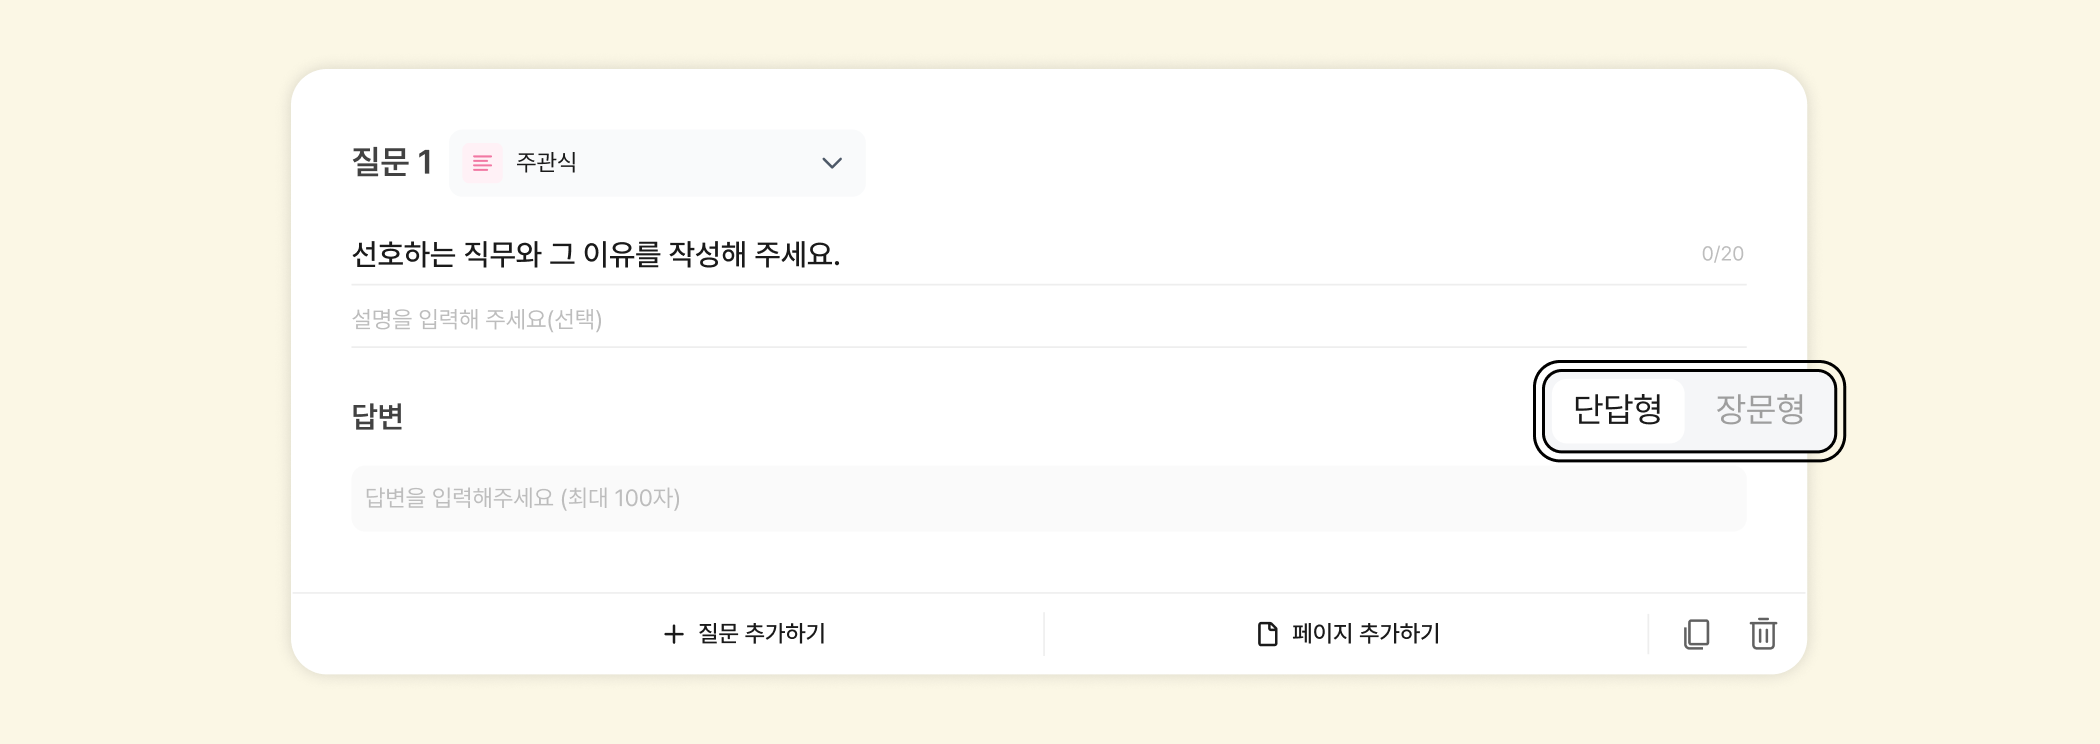Expand the question type chevron arrow
This screenshot has width=2100, height=744.
click(x=832, y=163)
